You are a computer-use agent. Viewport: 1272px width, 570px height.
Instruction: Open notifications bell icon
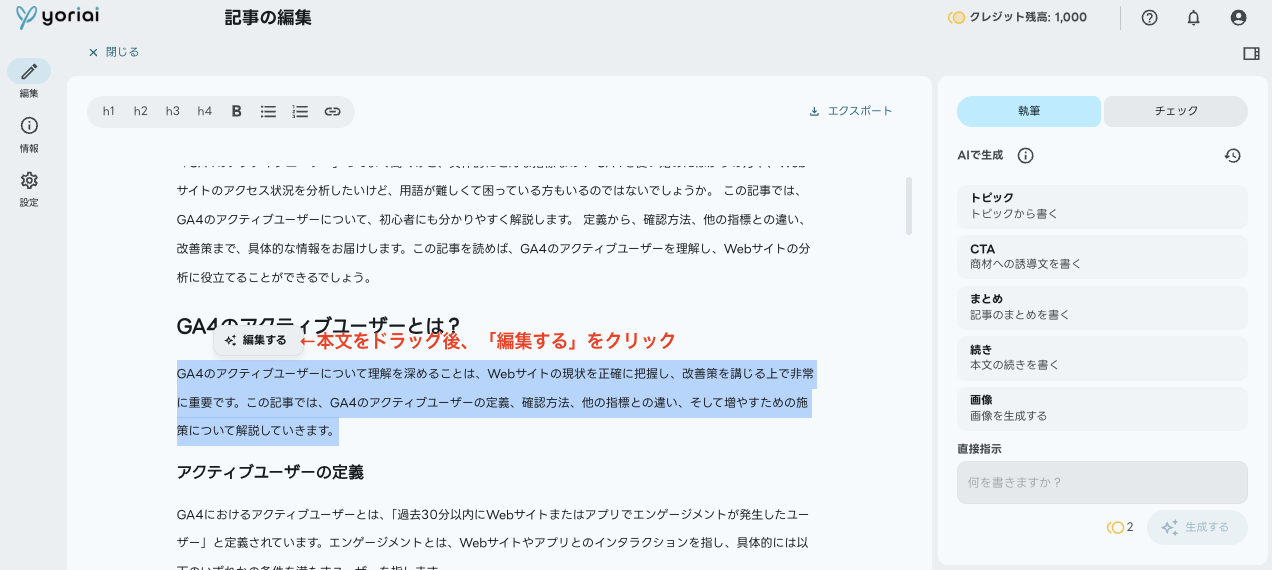pos(1193,17)
